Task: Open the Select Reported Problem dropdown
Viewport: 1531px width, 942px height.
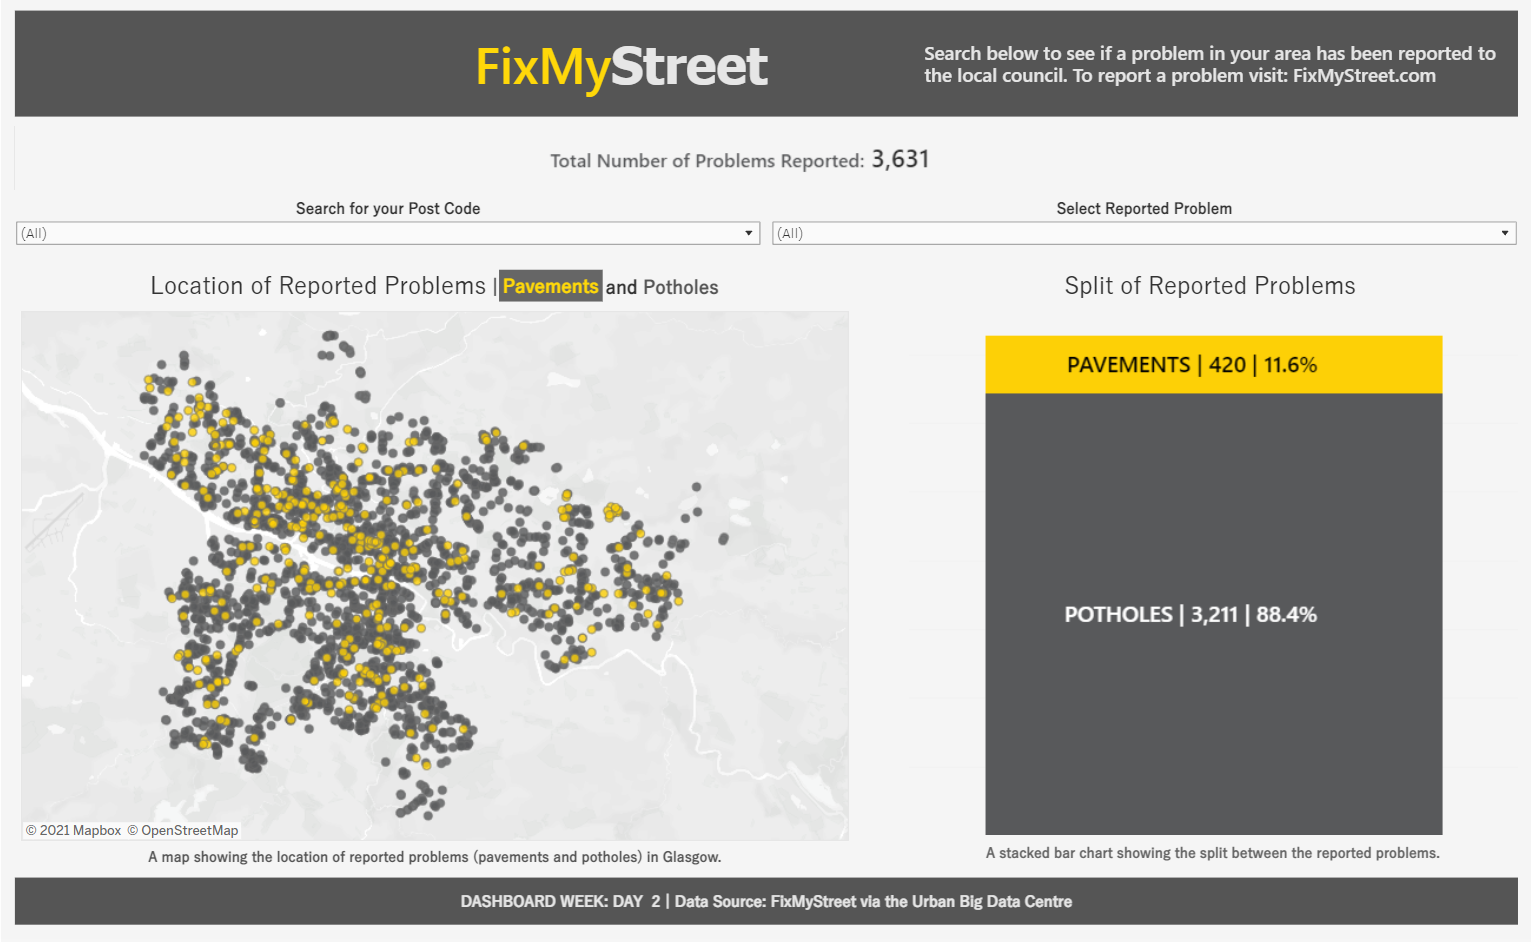Action: [1144, 233]
